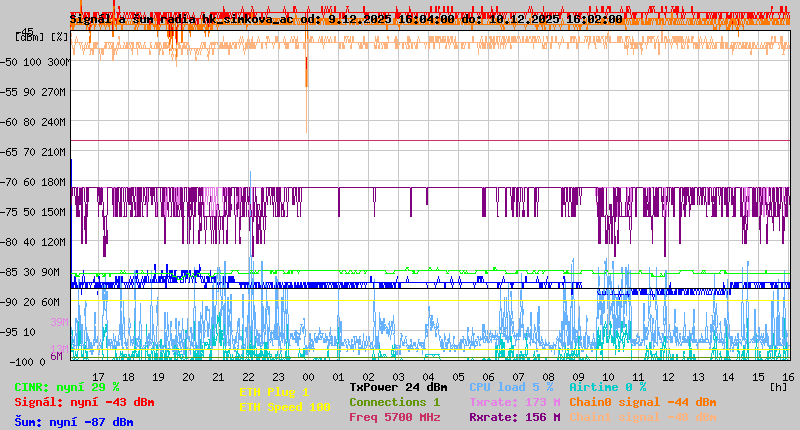This screenshot has width=800, height=430.
Task: Click hour '08' on the time axis
Action: tap(548, 377)
